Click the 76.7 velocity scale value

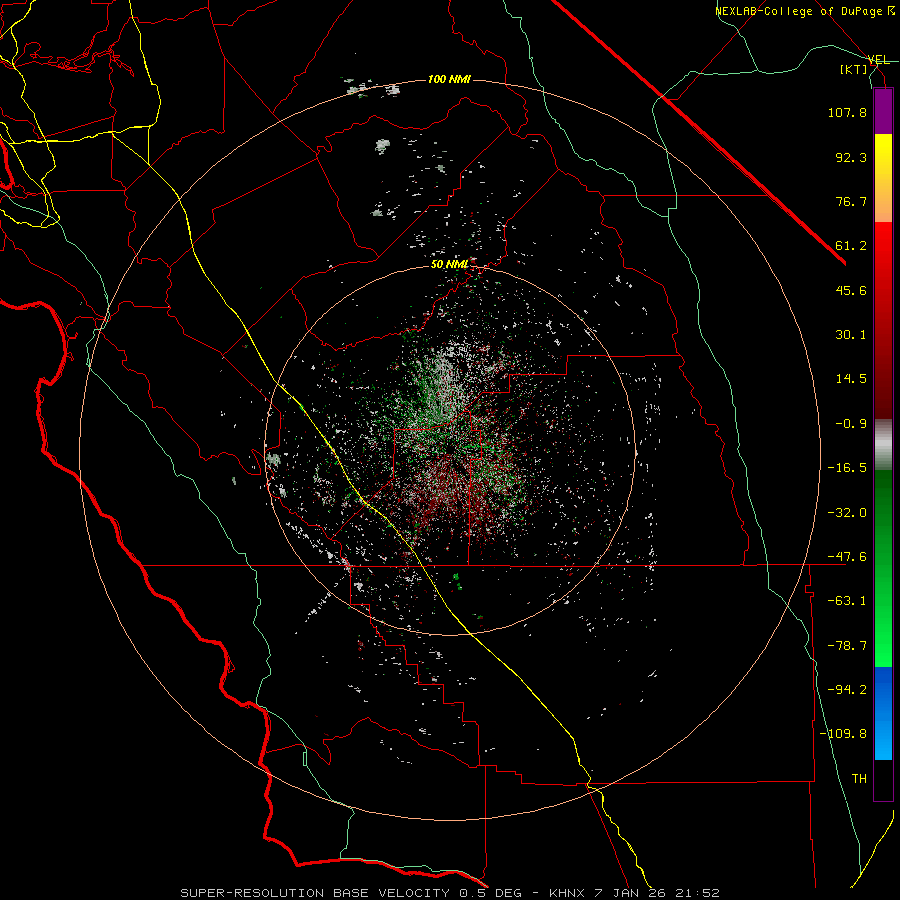(x=851, y=201)
